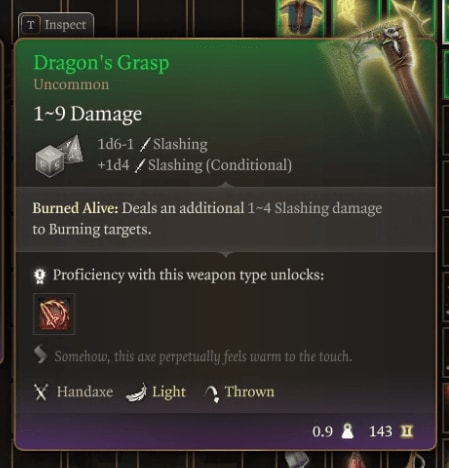This screenshot has height=468, width=449.
Task: Click the Handaxe crossed-weapons icon
Action: pos(41,392)
